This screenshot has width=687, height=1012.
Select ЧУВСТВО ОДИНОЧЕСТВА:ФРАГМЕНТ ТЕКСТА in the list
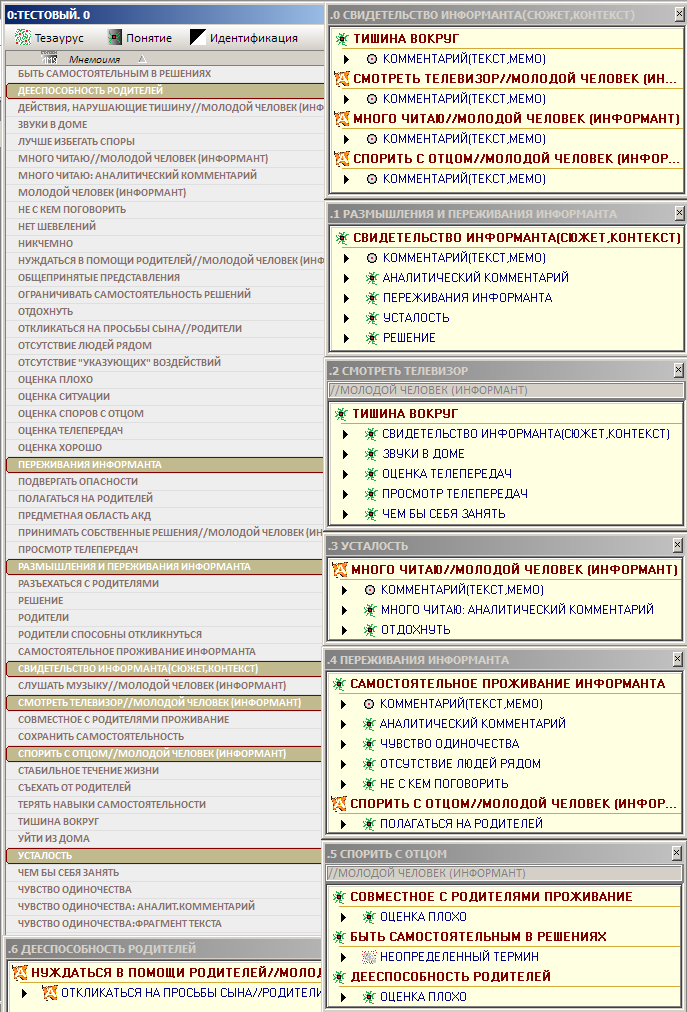165,923
